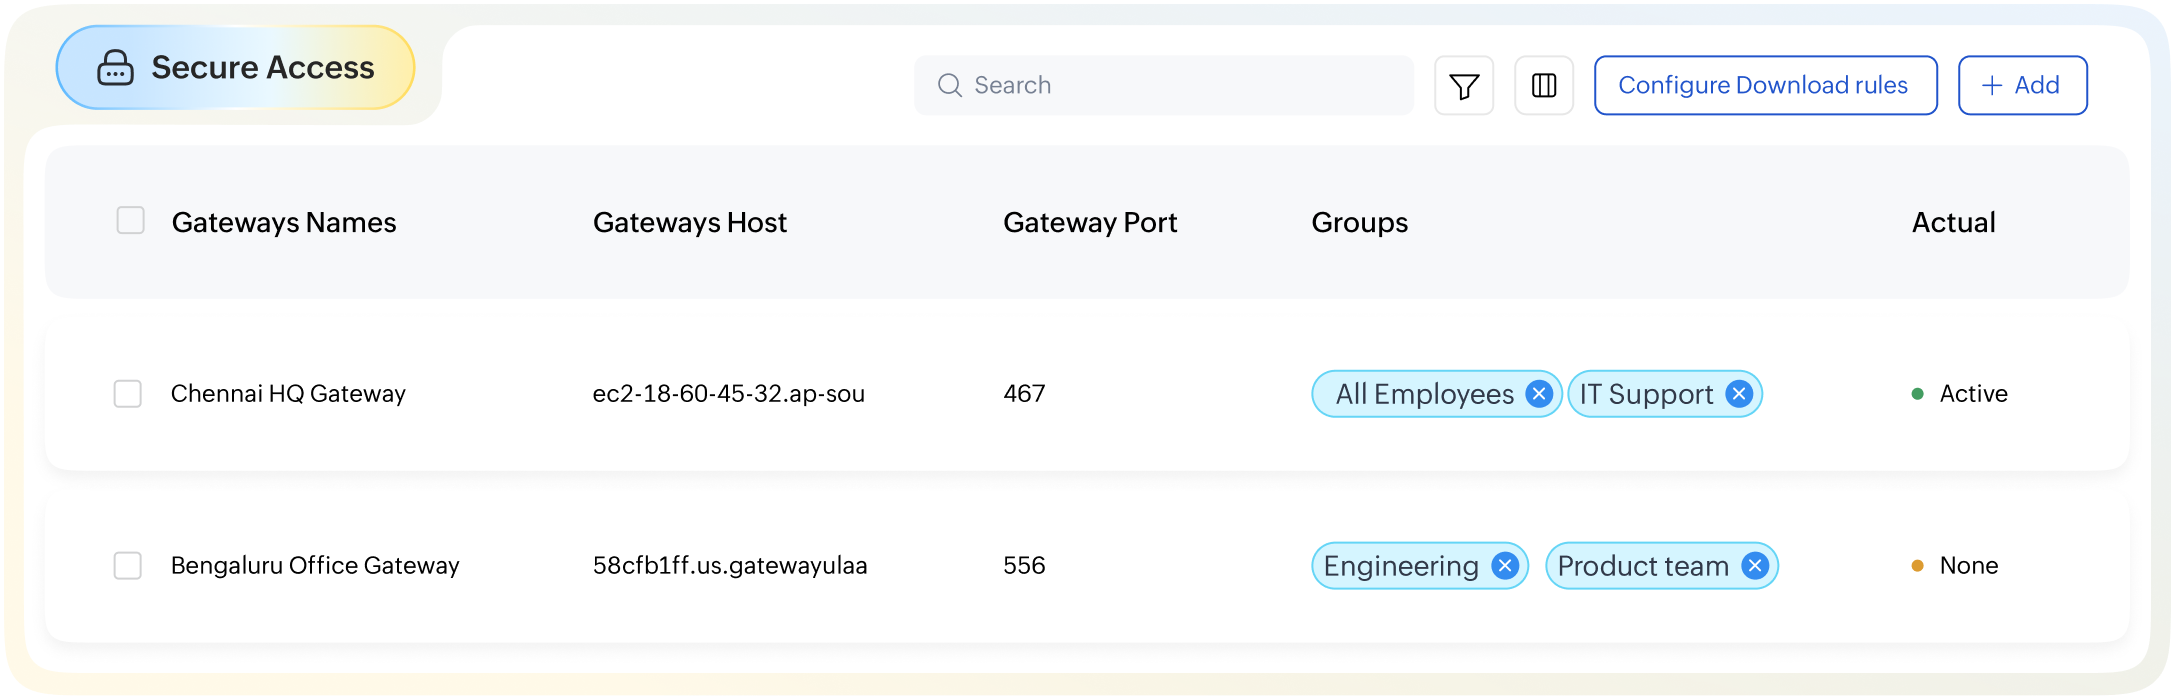Click the Product team tag label

(1643, 566)
